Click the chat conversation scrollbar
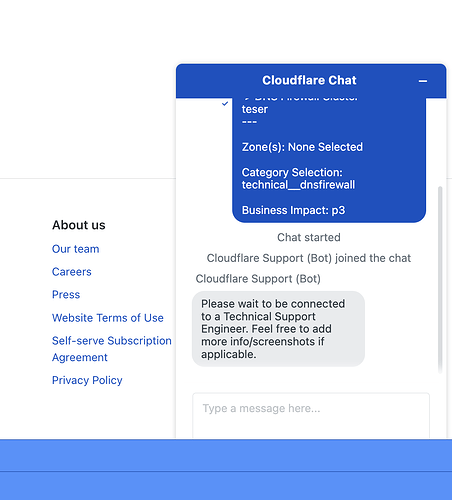452x500 pixels. point(440,279)
